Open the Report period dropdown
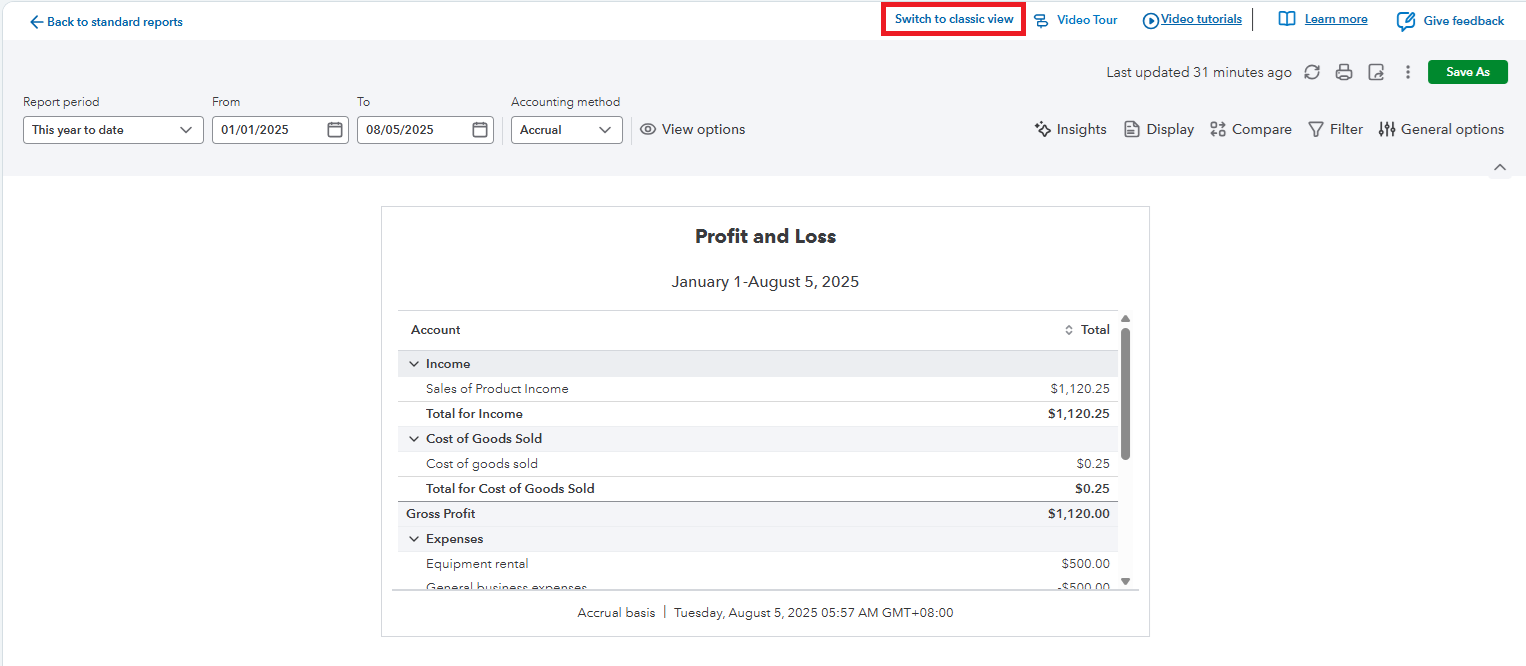The width and height of the screenshot is (1526, 666). [113, 130]
